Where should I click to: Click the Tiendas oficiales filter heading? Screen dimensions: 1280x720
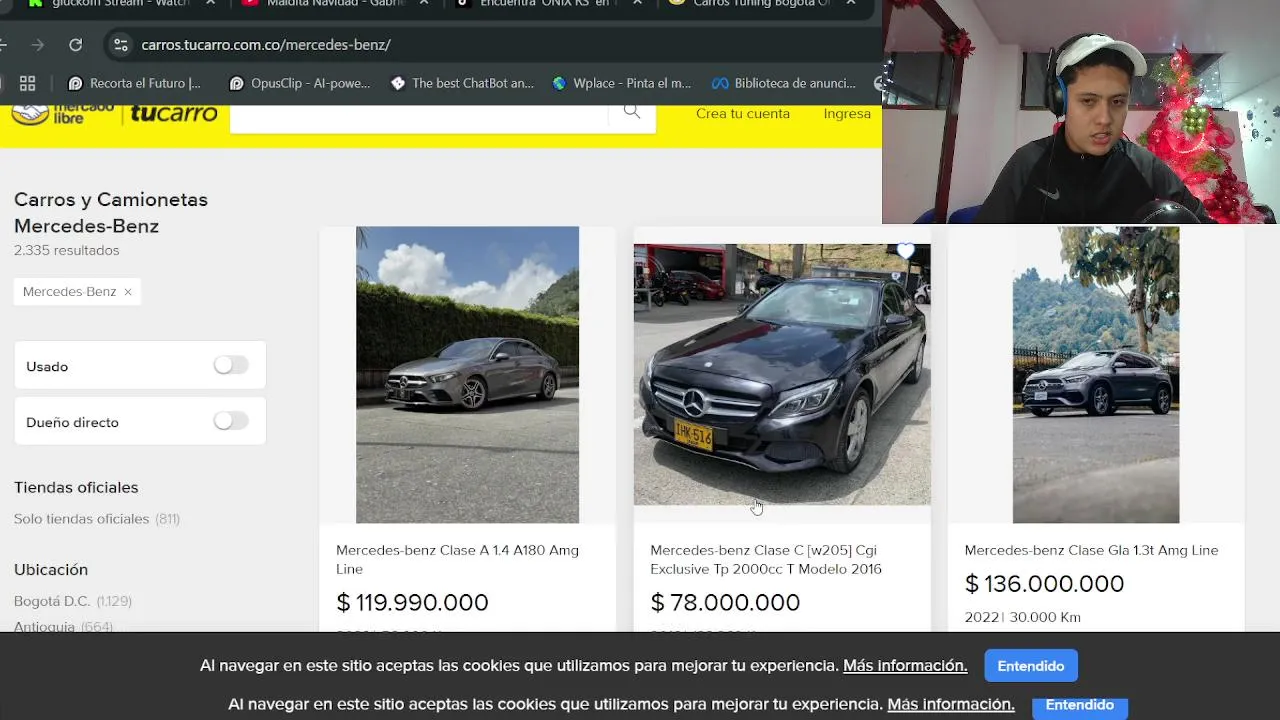pyautogui.click(x=76, y=487)
